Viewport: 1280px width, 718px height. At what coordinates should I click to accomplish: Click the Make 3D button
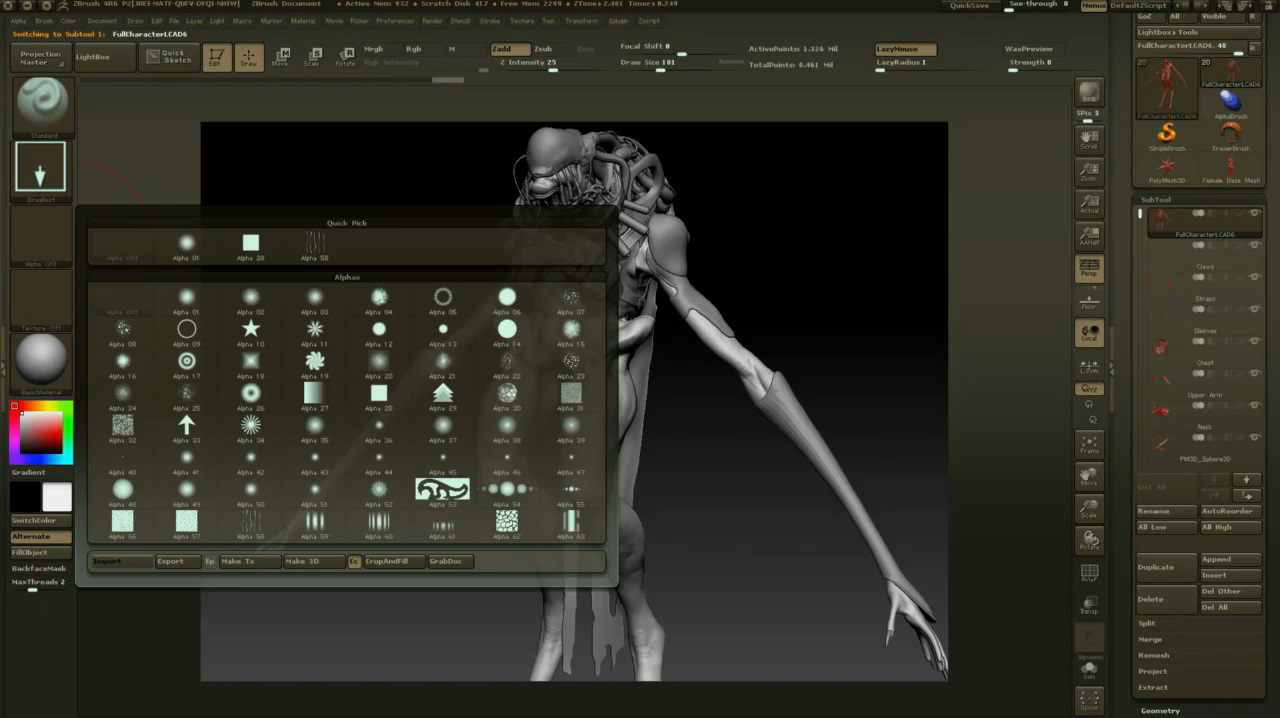click(314, 562)
